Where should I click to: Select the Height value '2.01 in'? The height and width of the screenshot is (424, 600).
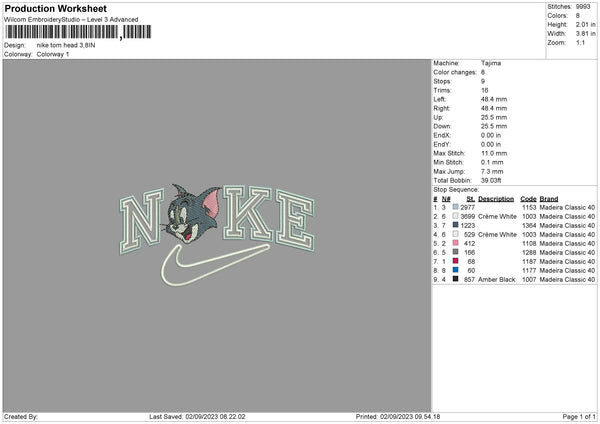point(585,24)
